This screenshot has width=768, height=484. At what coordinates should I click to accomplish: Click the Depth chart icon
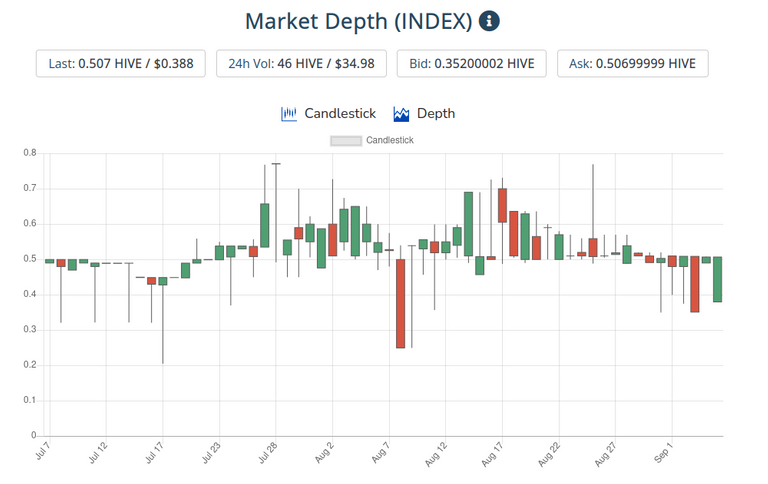pyautogui.click(x=401, y=114)
